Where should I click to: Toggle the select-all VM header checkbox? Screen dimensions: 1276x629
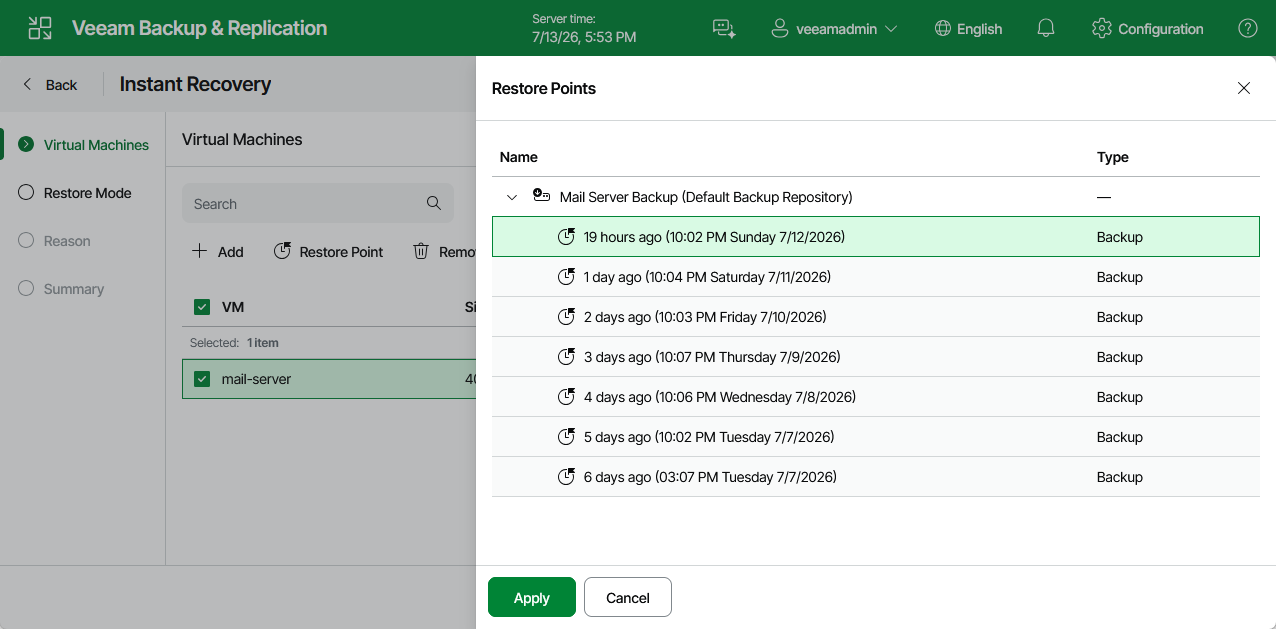[202, 307]
